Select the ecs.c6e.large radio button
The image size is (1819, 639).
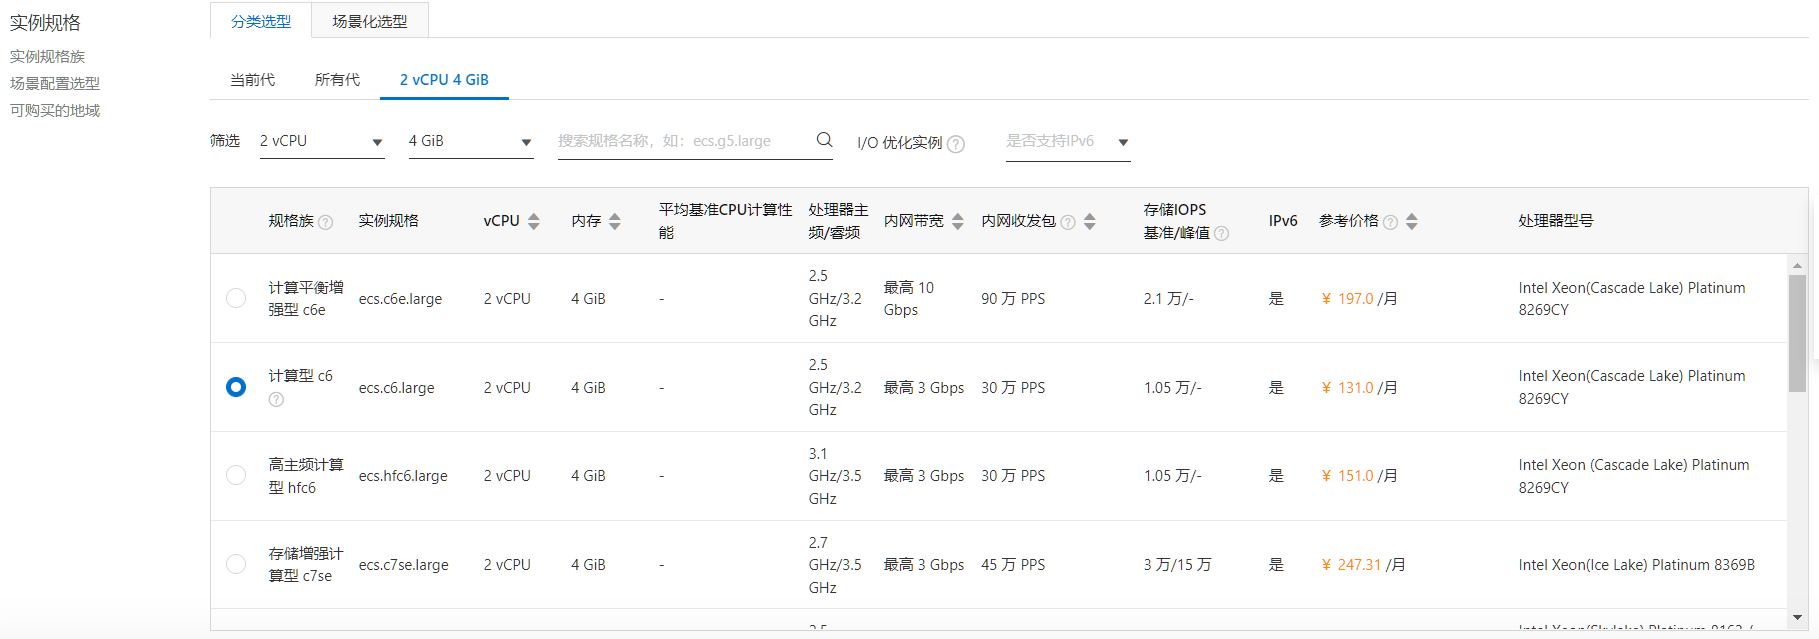[236, 298]
